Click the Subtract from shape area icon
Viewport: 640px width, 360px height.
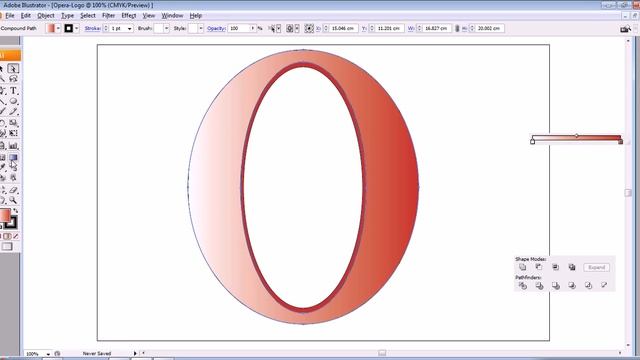(539, 267)
